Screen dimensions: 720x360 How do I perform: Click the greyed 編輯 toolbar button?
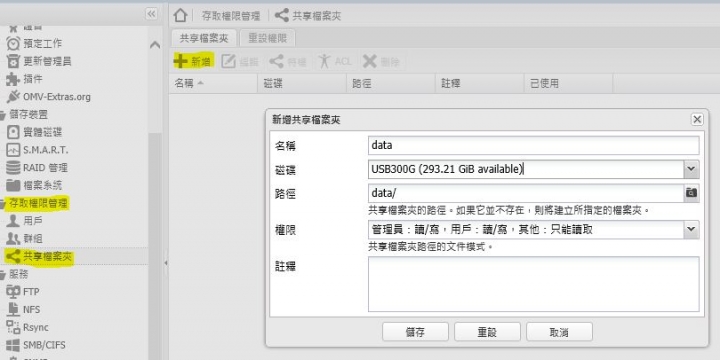coord(240,62)
